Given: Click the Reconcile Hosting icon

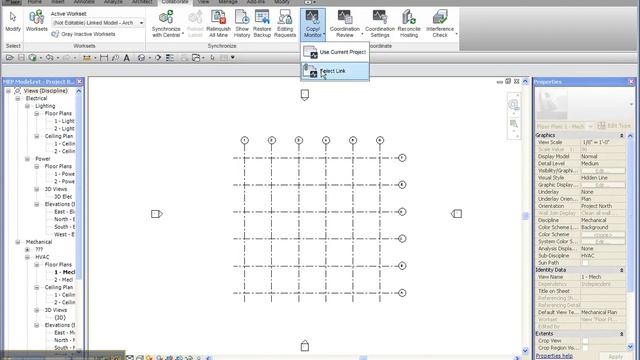Looking at the screenshot, I should point(409,17).
